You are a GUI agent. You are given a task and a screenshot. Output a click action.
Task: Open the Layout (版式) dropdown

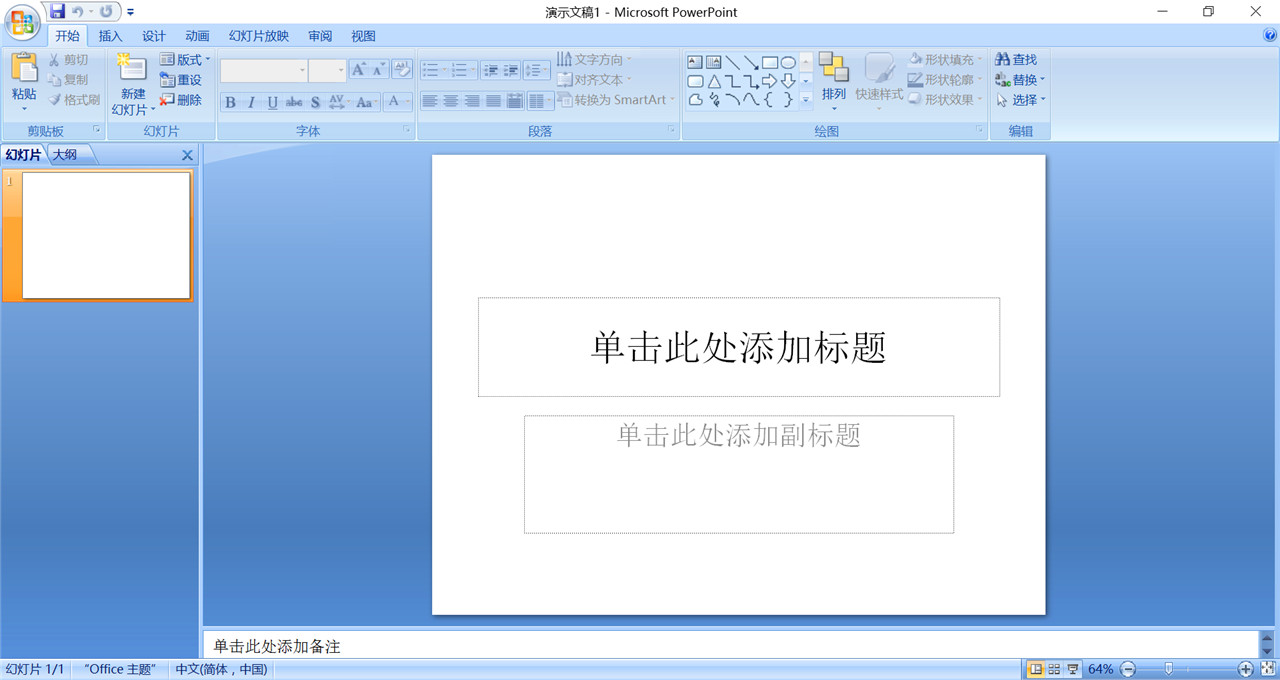pyautogui.click(x=185, y=60)
